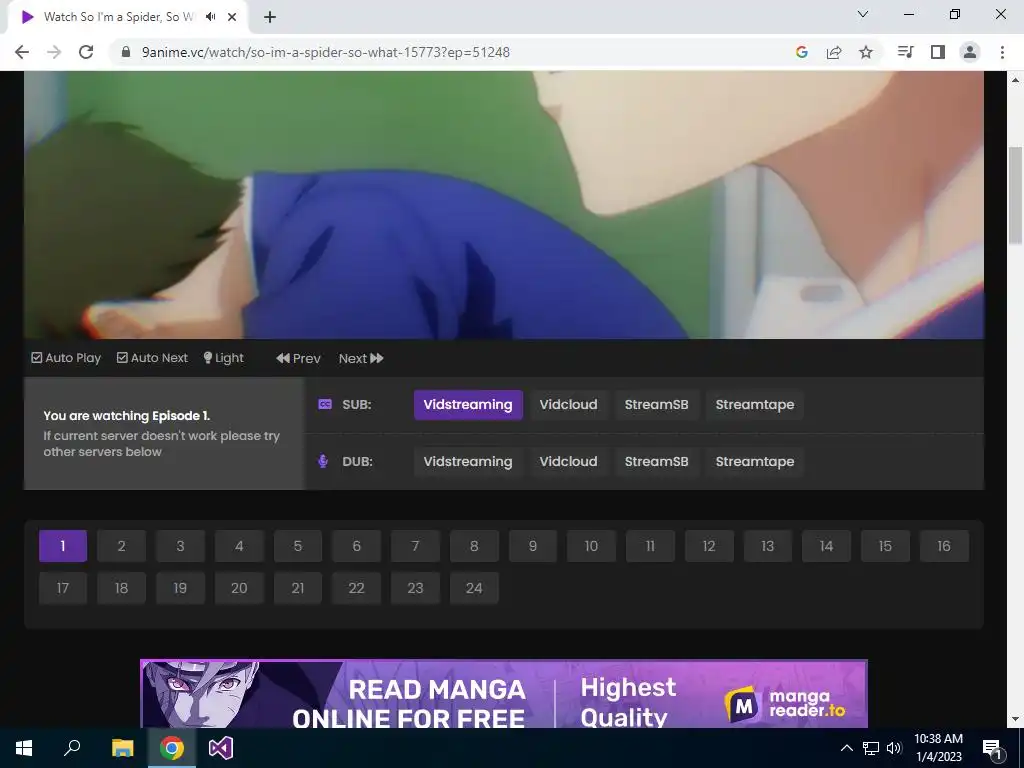Select DUB Vidcloud server
Viewport: 1024px width, 768px height.
click(568, 462)
